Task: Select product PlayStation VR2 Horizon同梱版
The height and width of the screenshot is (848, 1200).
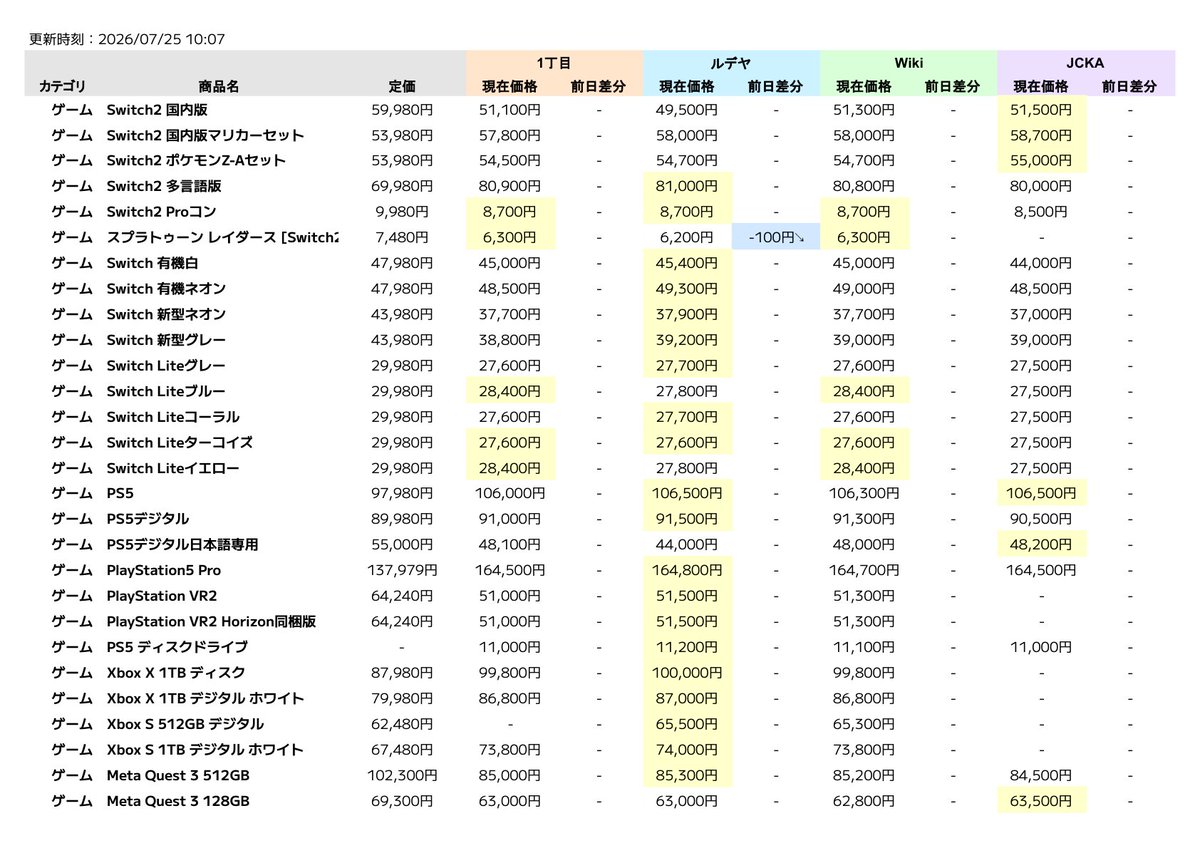Action: tap(211, 621)
